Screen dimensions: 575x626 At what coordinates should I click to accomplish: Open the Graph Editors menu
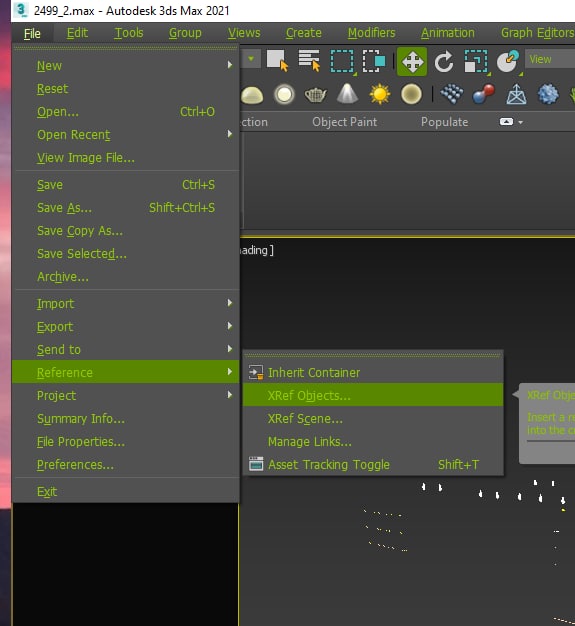537,33
